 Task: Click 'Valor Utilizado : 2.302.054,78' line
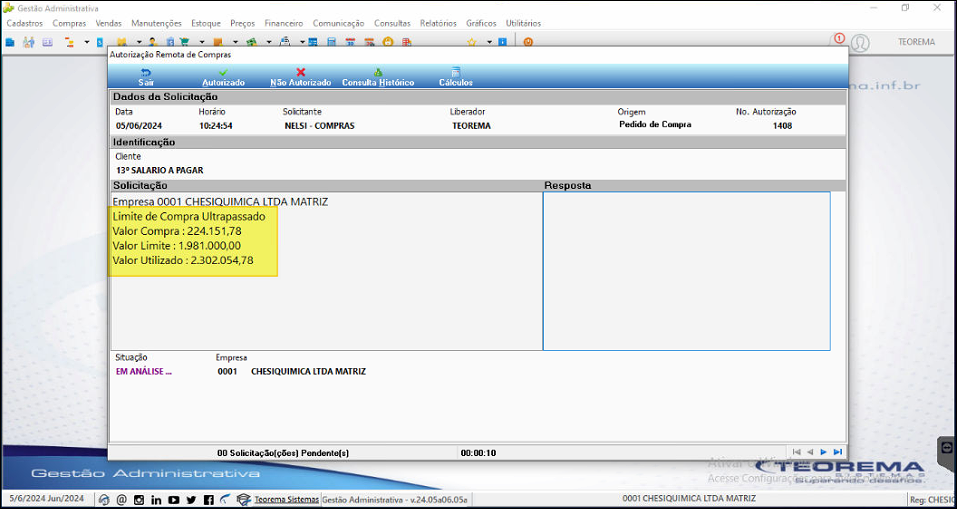pyautogui.click(x=183, y=261)
